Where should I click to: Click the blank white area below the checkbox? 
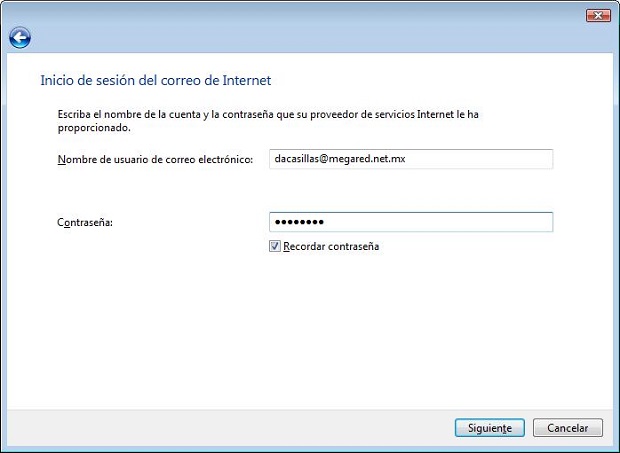point(308,328)
